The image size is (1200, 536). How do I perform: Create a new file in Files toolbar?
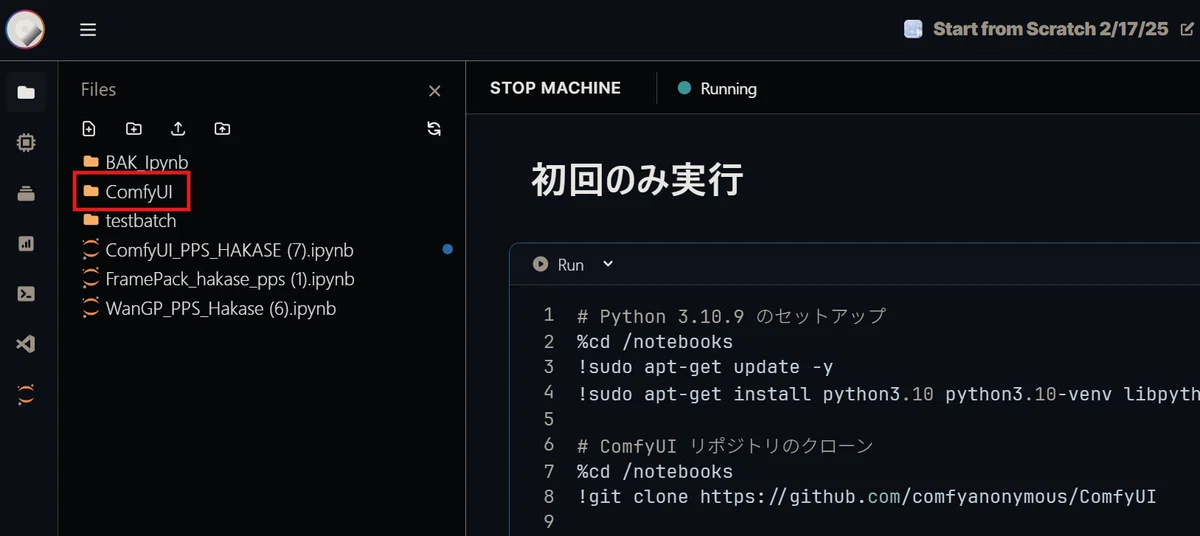click(x=89, y=129)
